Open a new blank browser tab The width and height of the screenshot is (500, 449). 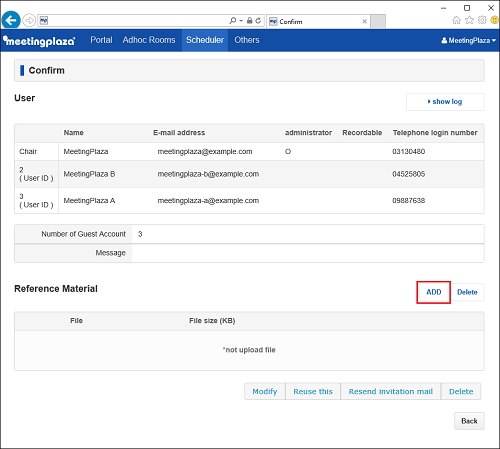click(x=378, y=21)
